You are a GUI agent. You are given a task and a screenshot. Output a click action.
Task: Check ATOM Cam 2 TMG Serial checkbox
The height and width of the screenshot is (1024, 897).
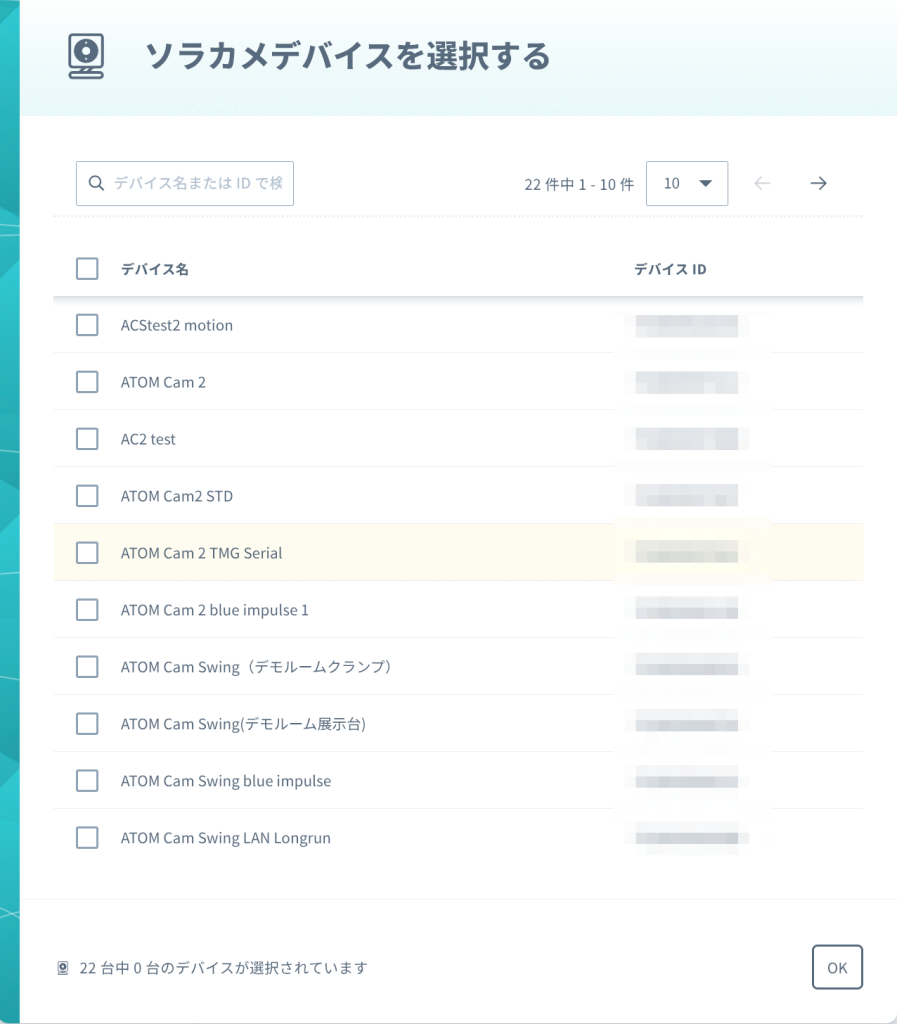[87, 553]
